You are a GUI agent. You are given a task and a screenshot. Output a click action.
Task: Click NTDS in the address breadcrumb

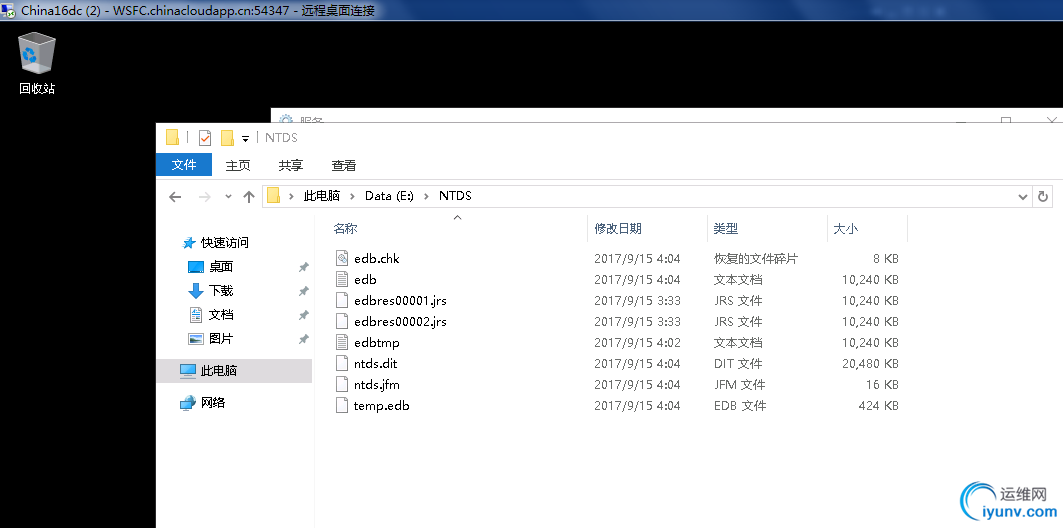point(455,196)
